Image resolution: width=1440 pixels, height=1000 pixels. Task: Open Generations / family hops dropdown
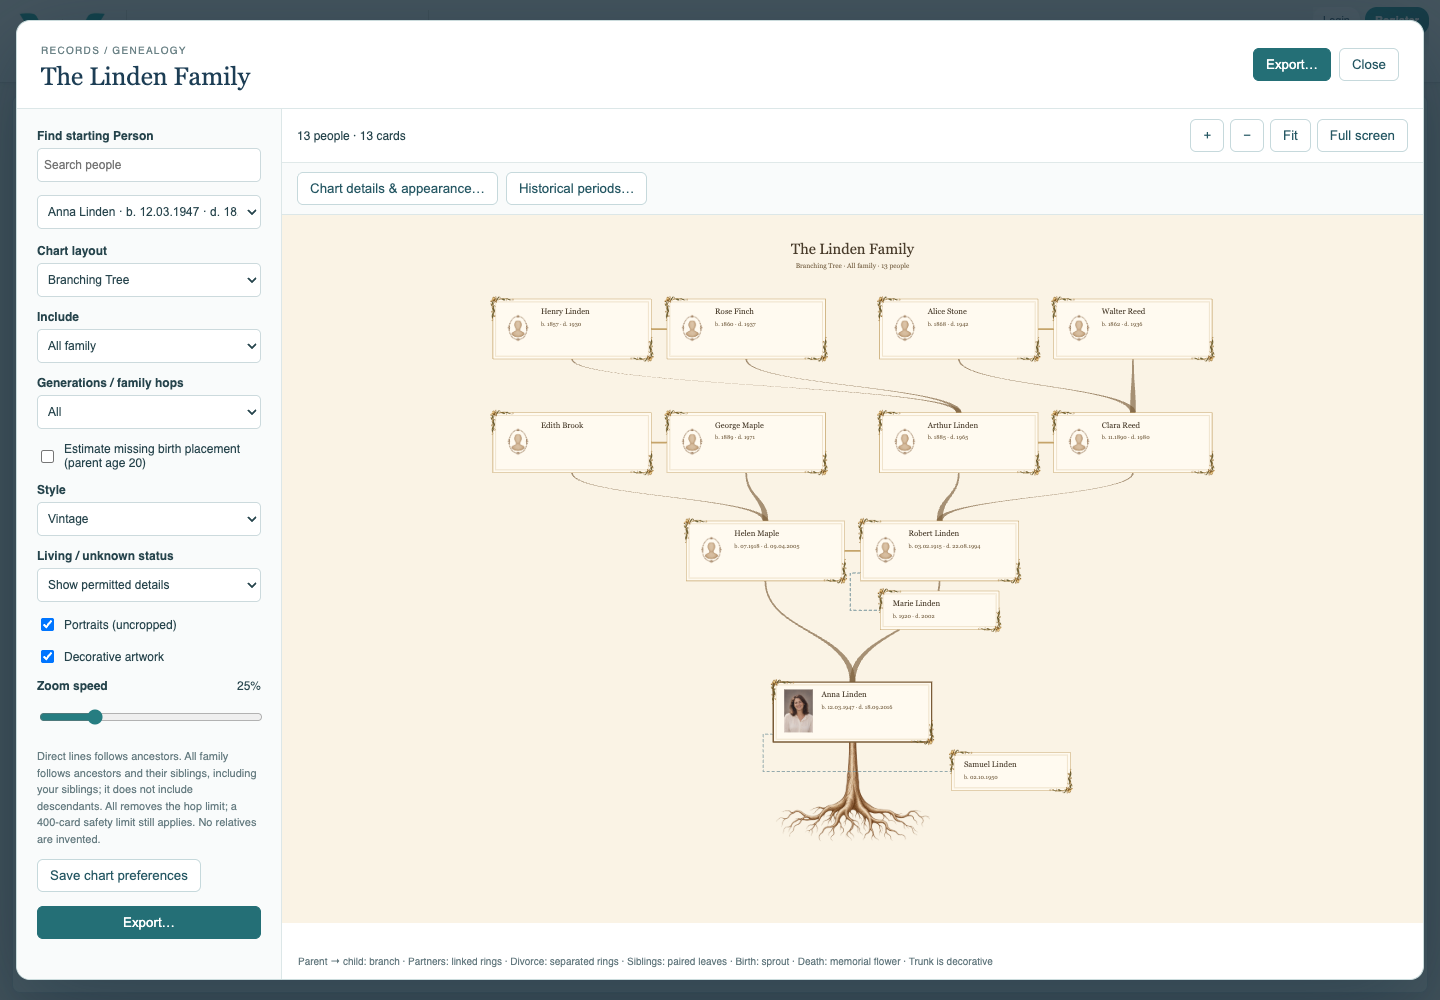pyautogui.click(x=149, y=412)
